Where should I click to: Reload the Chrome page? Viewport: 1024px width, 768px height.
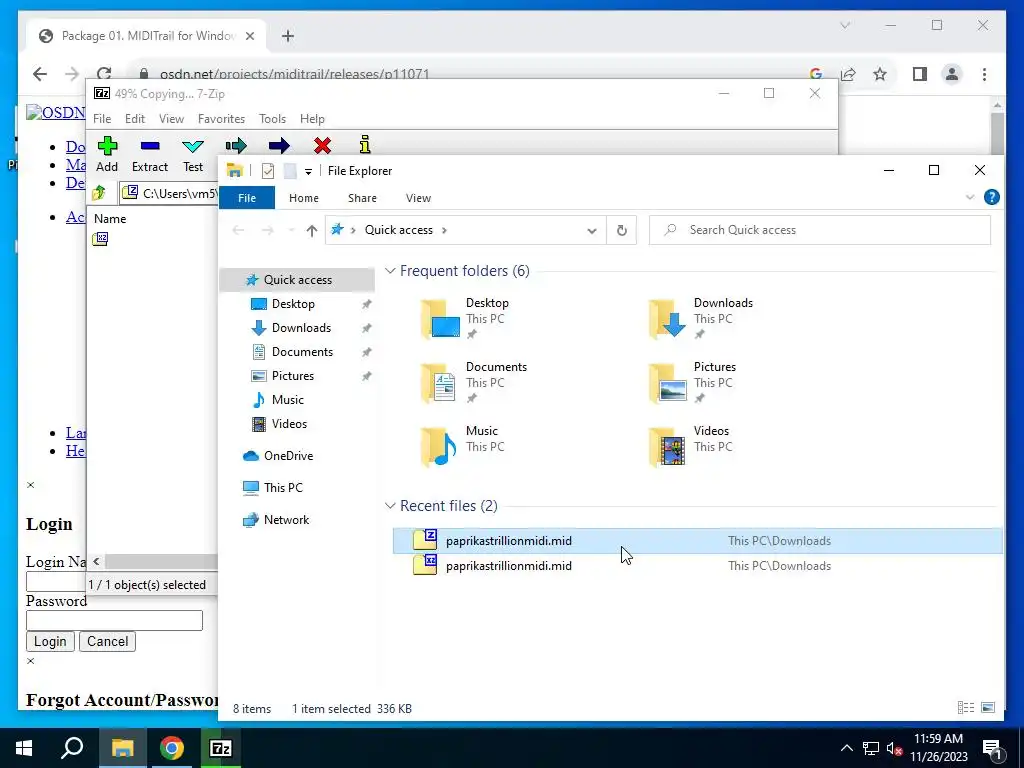coord(104,74)
